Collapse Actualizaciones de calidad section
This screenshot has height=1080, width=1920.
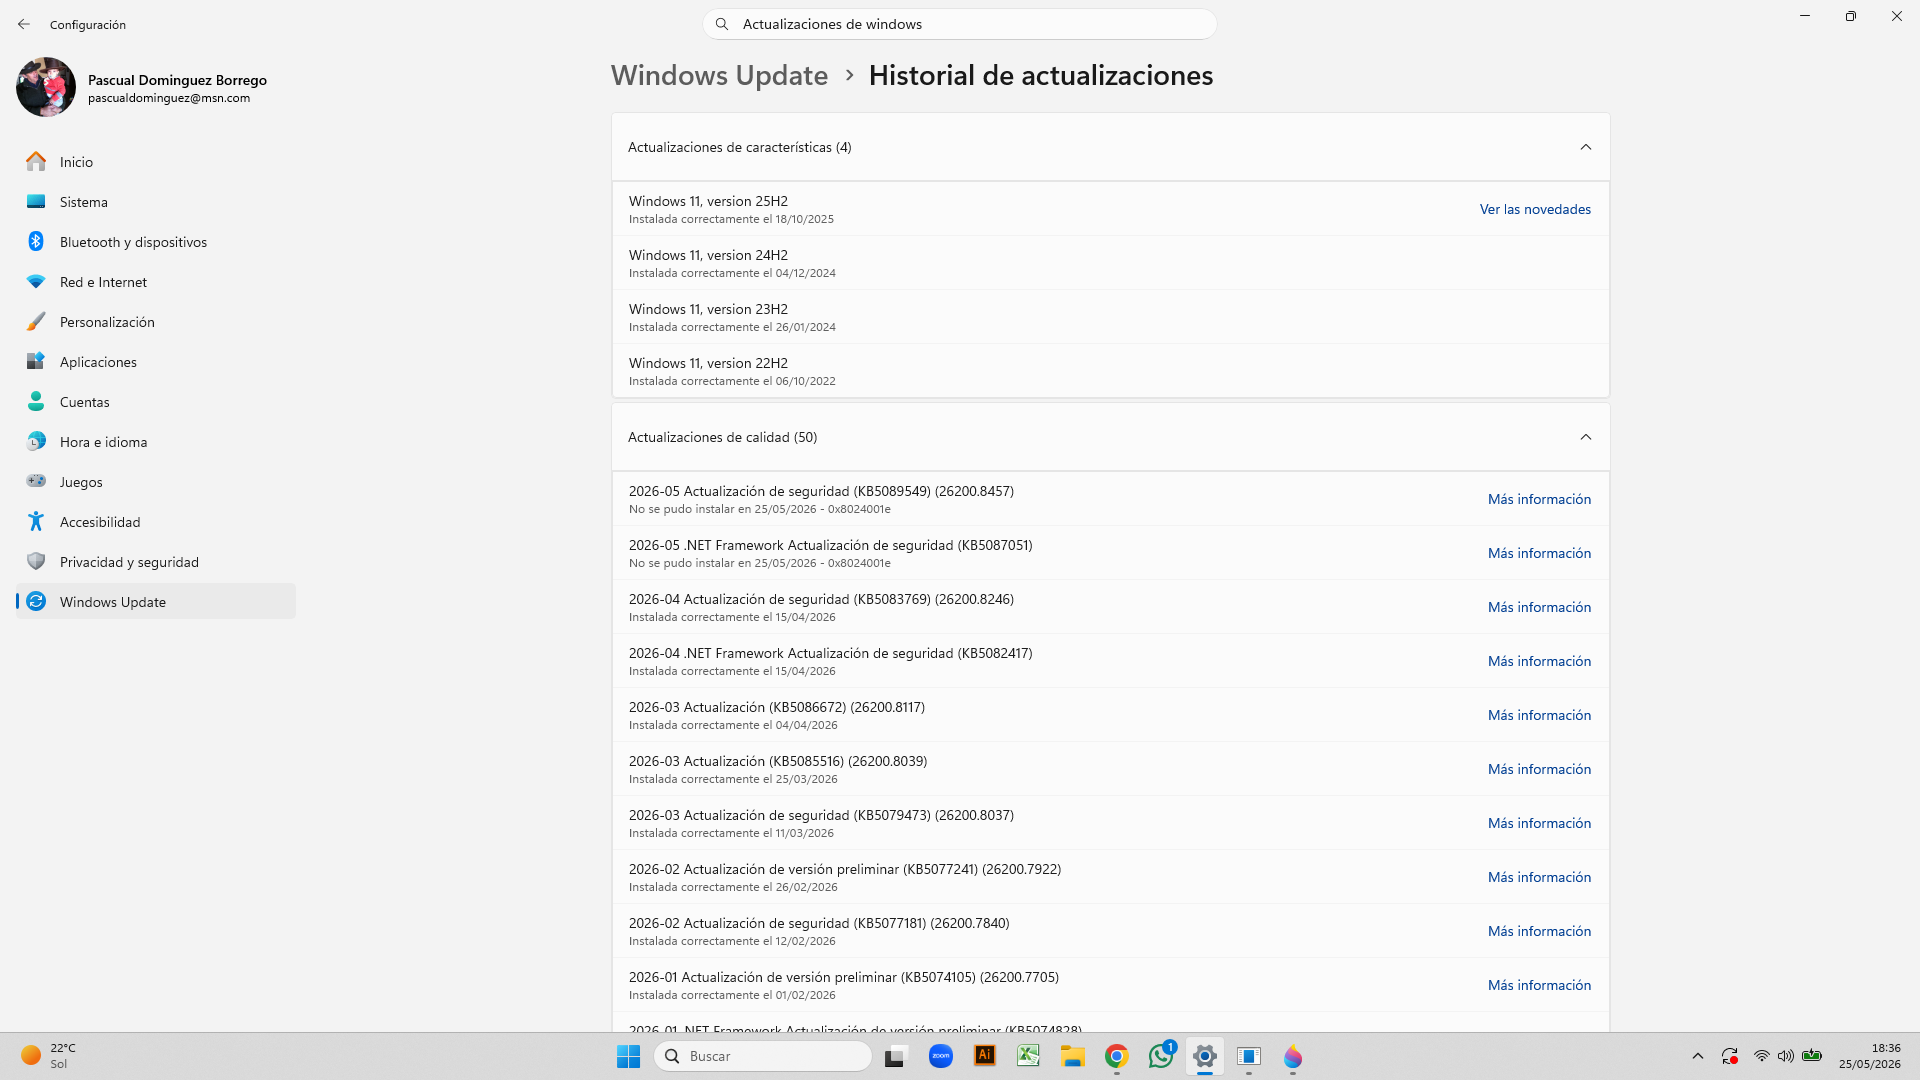tap(1586, 437)
